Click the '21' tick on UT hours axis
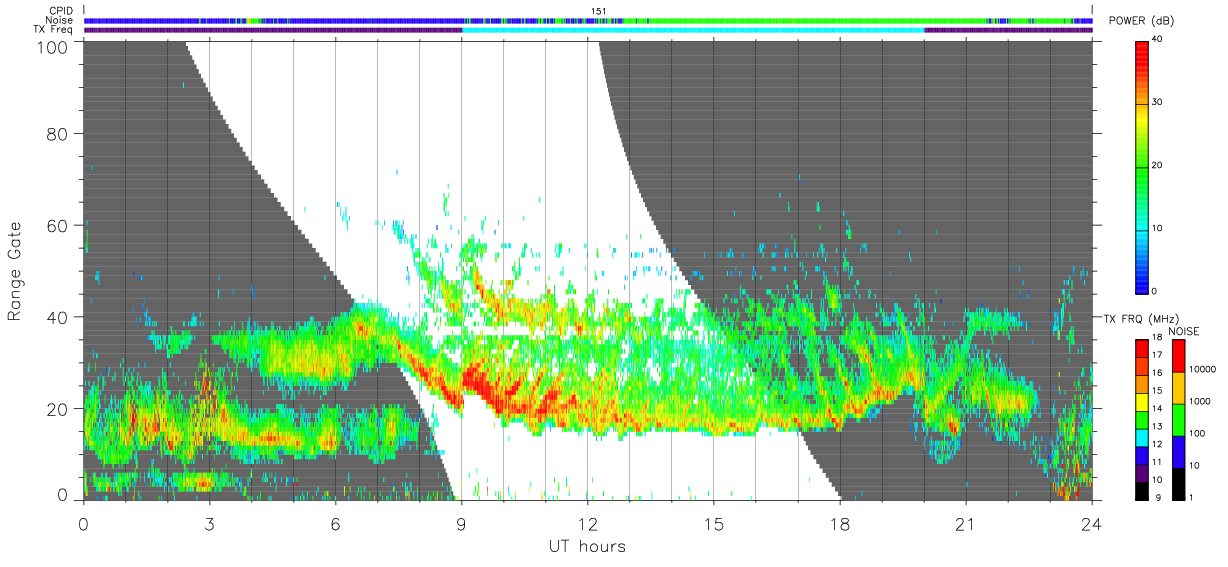1228x567 pixels. [966, 524]
